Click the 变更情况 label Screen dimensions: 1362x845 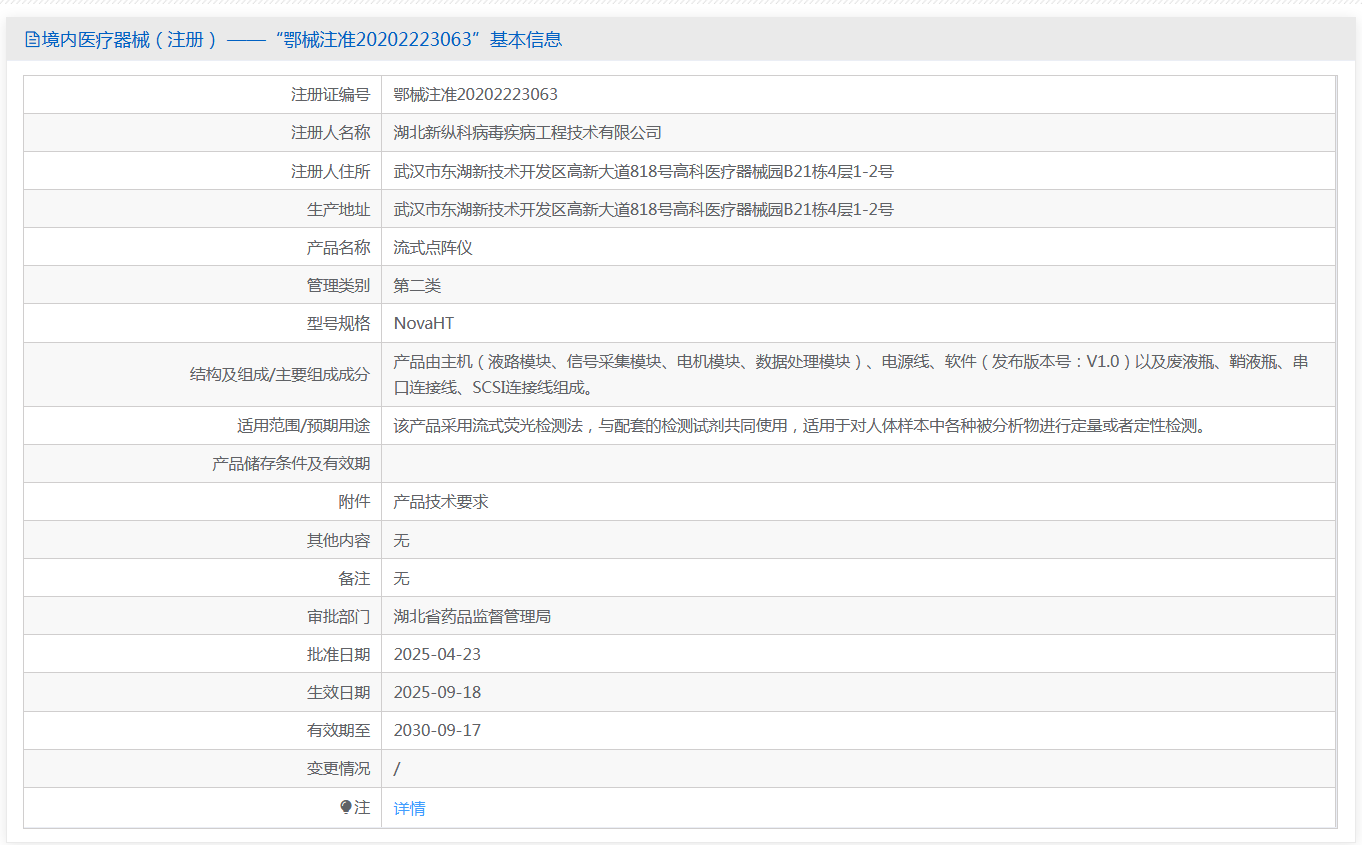click(339, 768)
